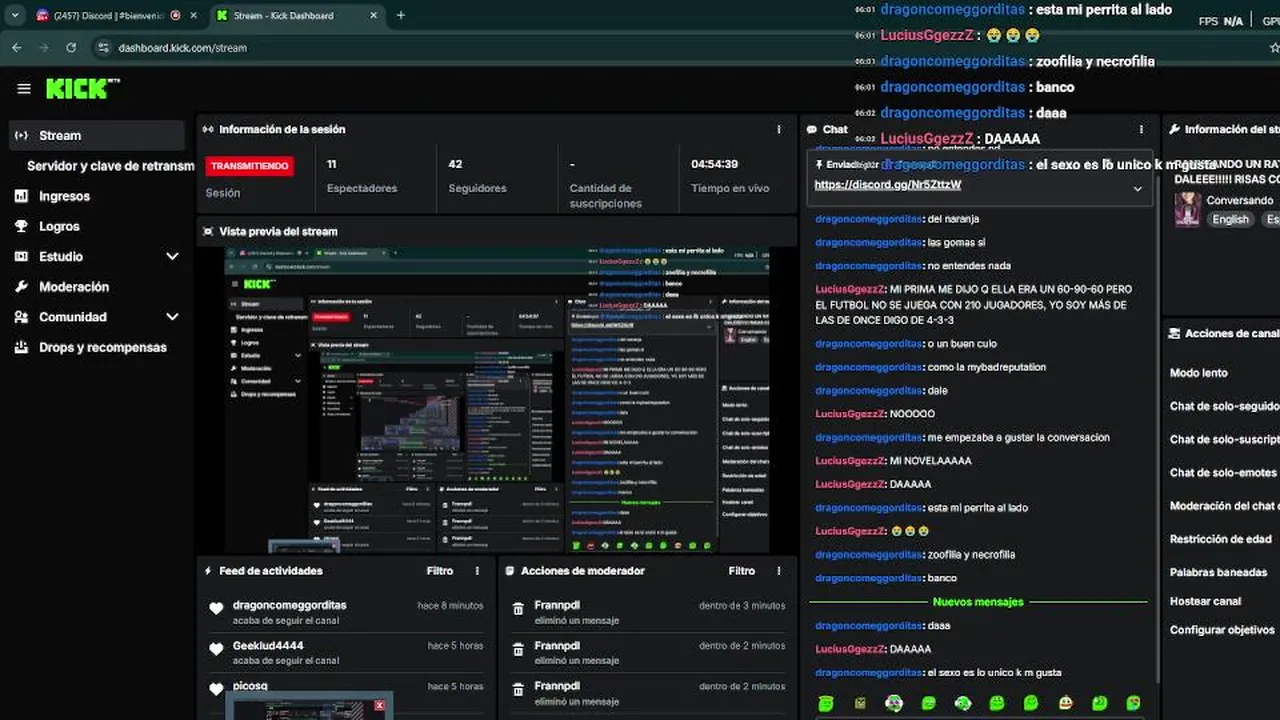Click the pin icon on pinned message
Viewport: 1280px width, 720px height.
click(820, 164)
